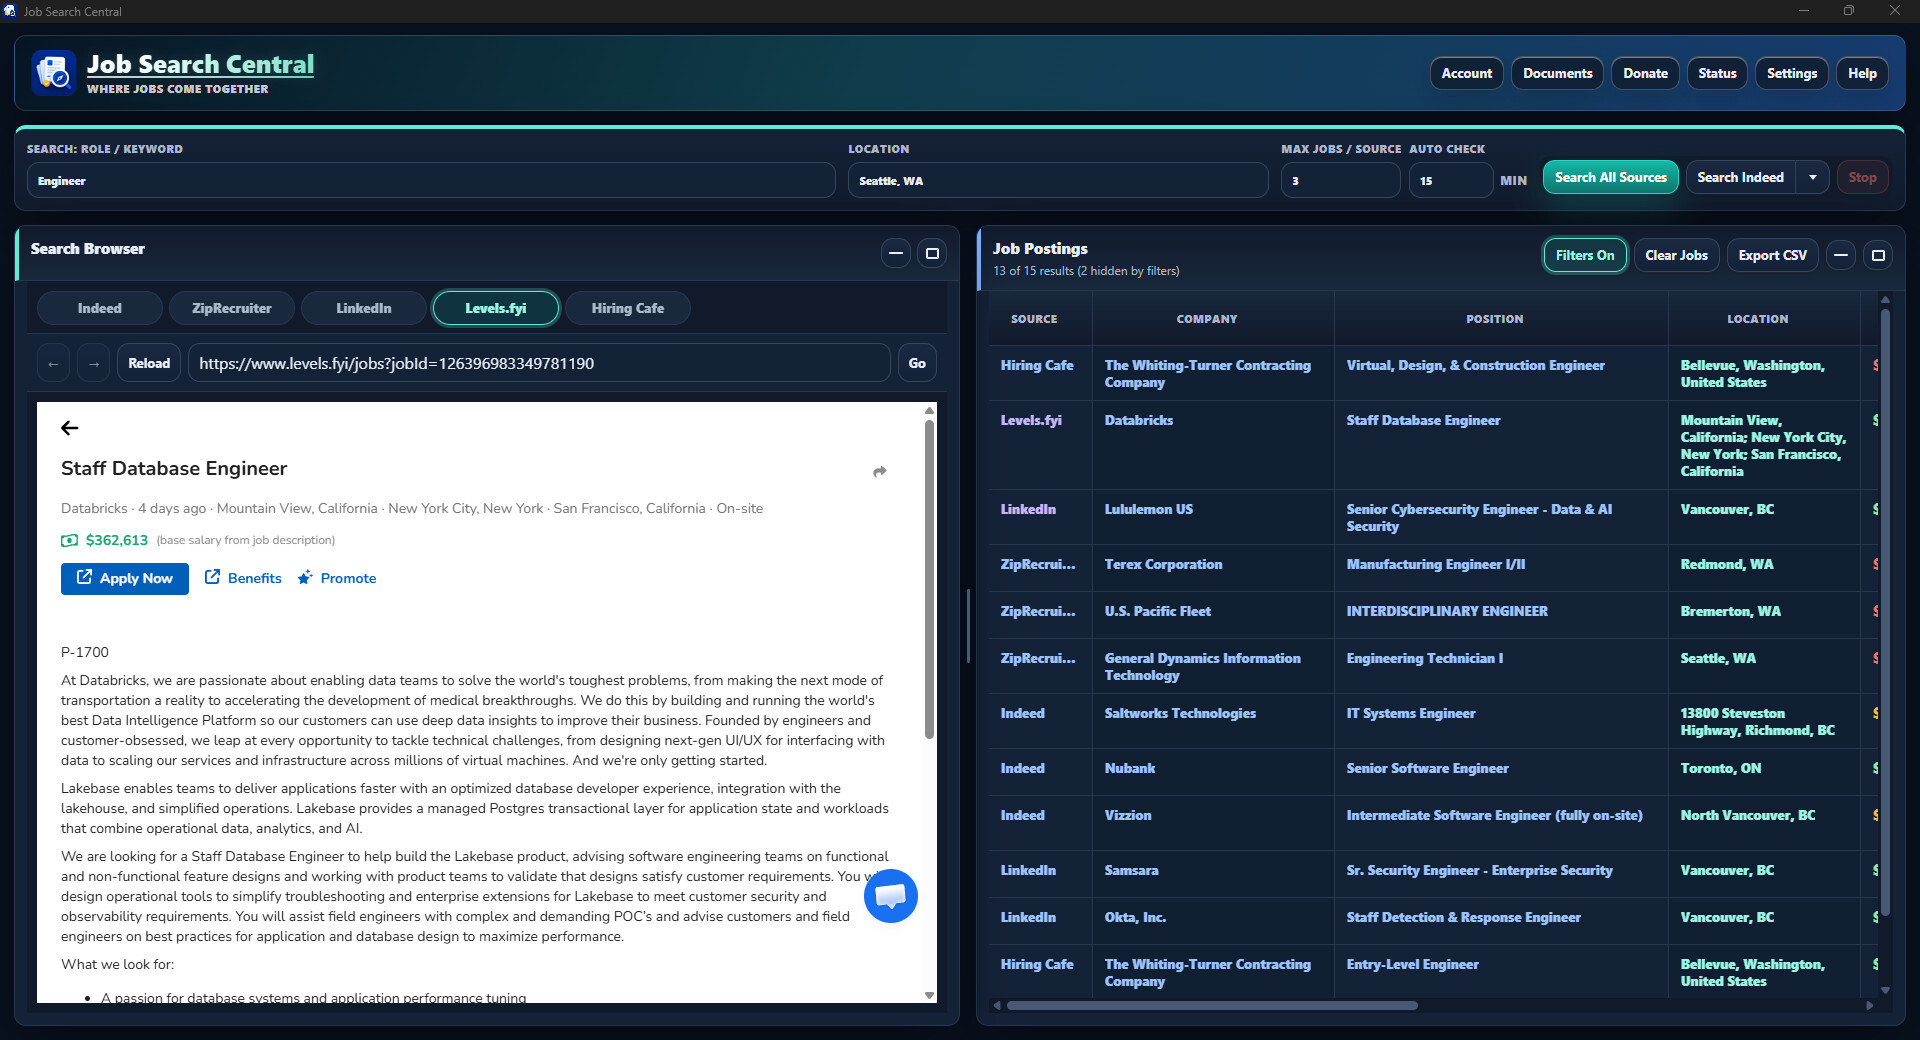Sort by the SOURCE column header
1920x1040 pixels.
click(1034, 319)
